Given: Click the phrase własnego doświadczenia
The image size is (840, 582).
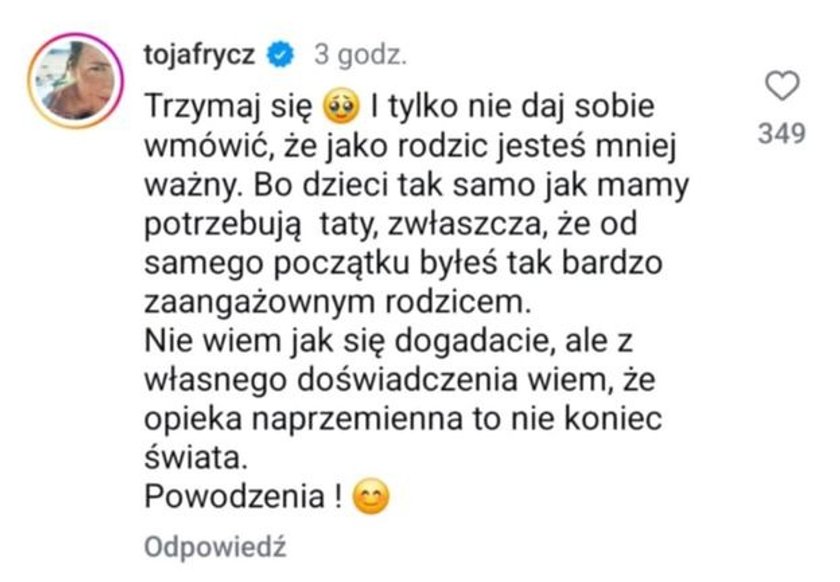Looking at the screenshot, I should [331, 380].
